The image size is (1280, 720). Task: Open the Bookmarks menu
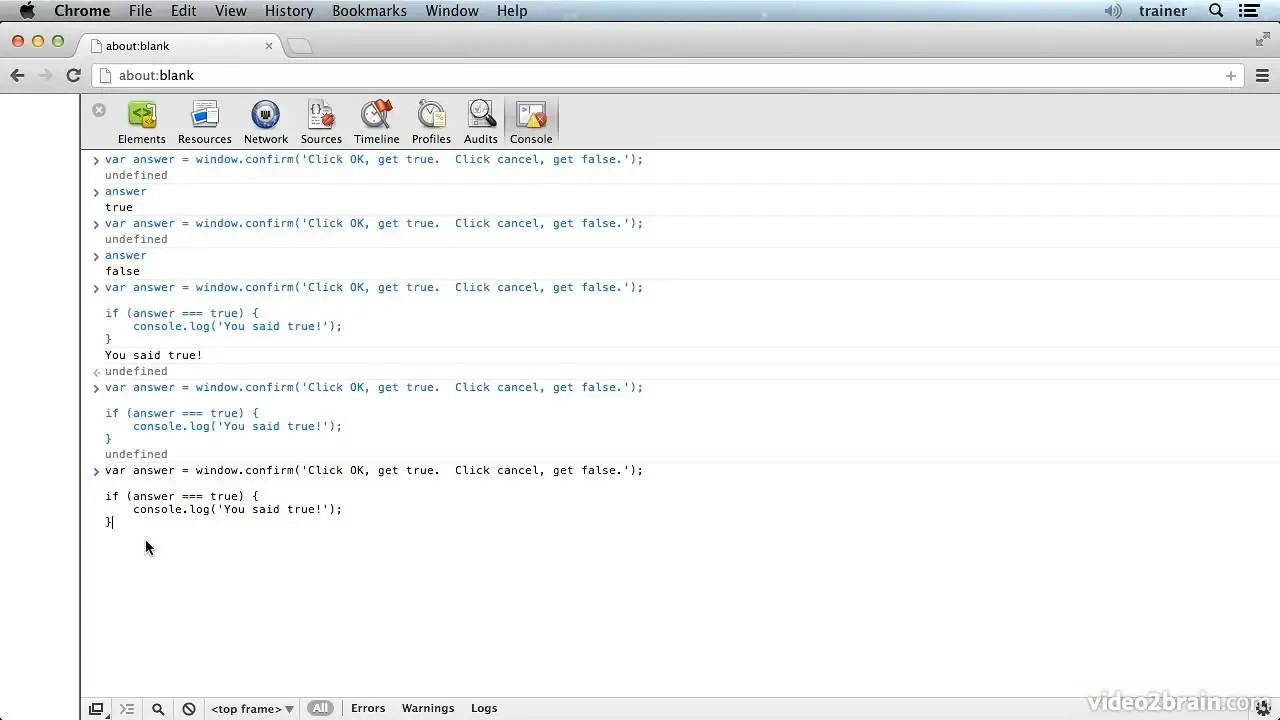click(369, 11)
